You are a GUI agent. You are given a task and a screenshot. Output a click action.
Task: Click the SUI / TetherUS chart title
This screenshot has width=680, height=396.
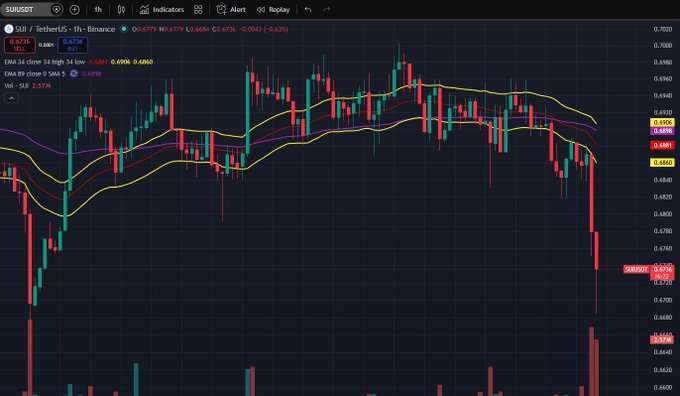65,29
